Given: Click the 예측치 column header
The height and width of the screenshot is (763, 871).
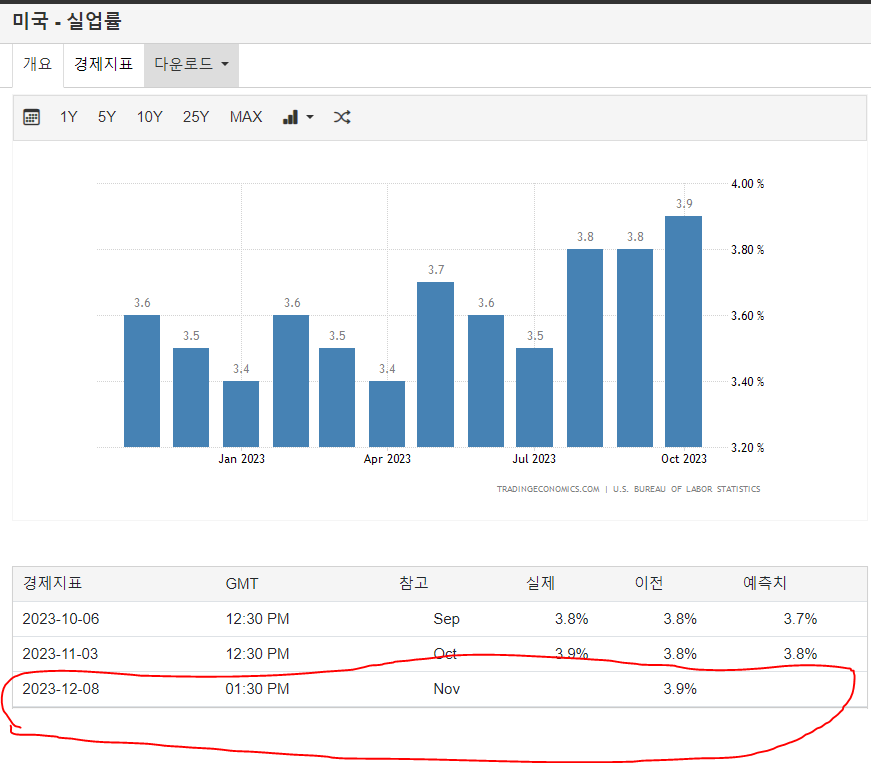Looking at the screenshot, I should 765,583.
